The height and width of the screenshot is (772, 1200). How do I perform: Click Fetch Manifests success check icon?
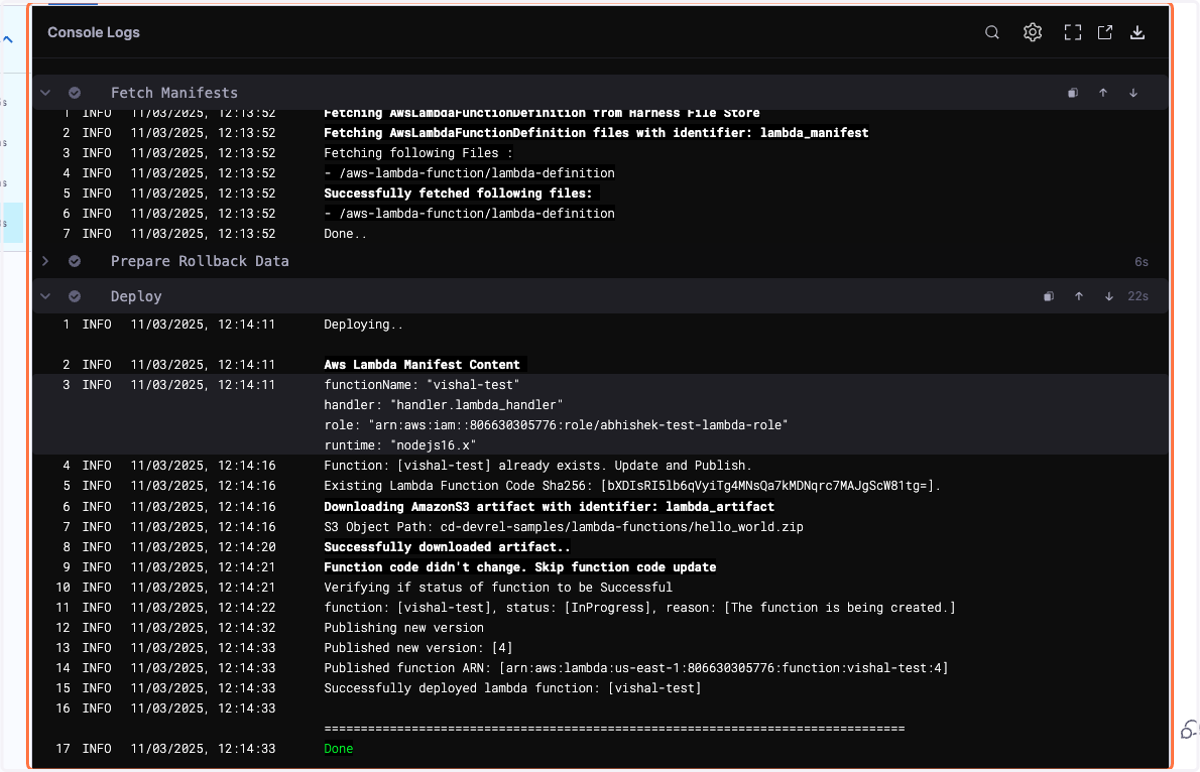(x=74, y=93)
